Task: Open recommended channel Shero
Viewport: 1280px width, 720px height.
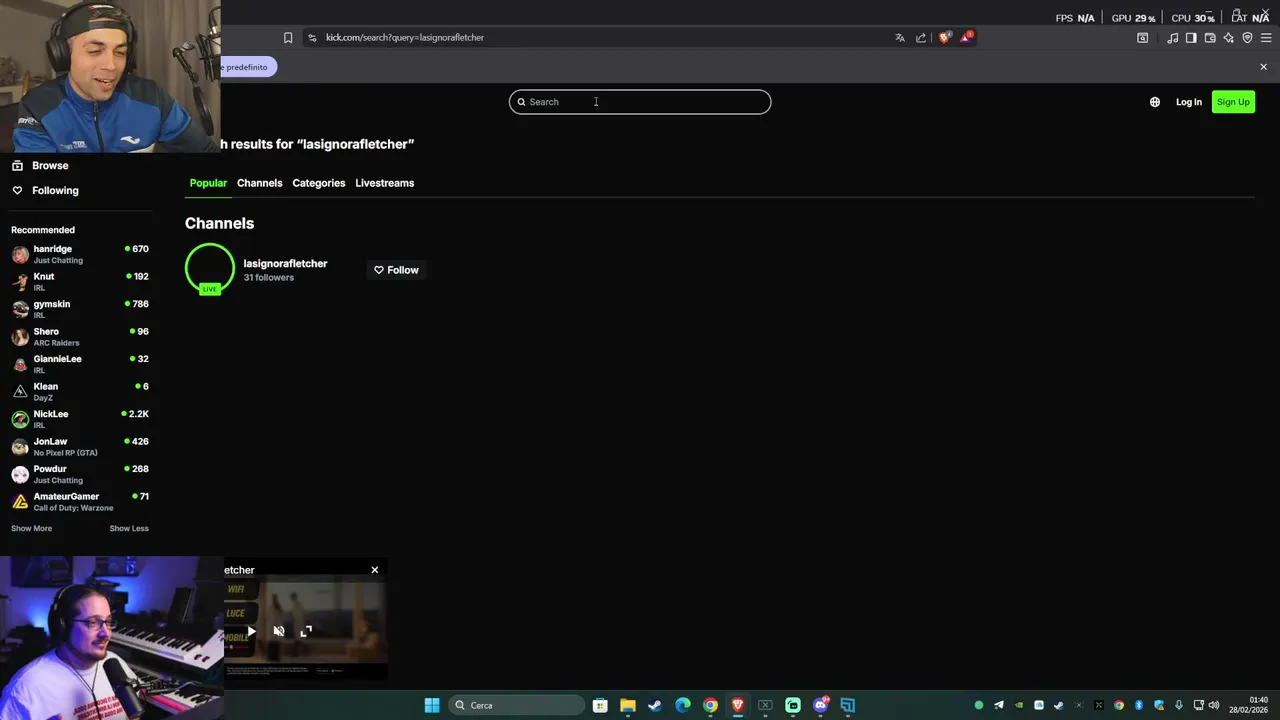Action: (x=80, y=337)
